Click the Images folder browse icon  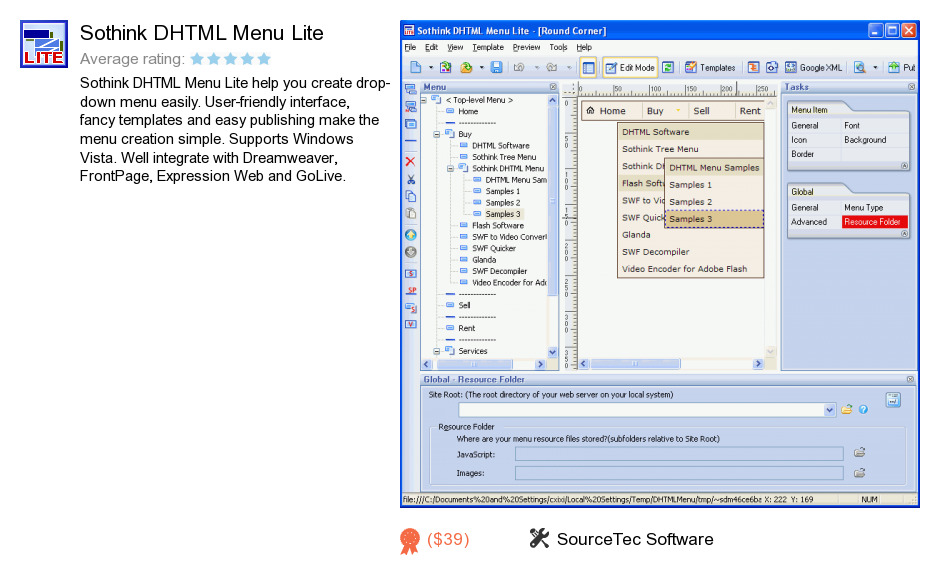(x=859, y=473)
